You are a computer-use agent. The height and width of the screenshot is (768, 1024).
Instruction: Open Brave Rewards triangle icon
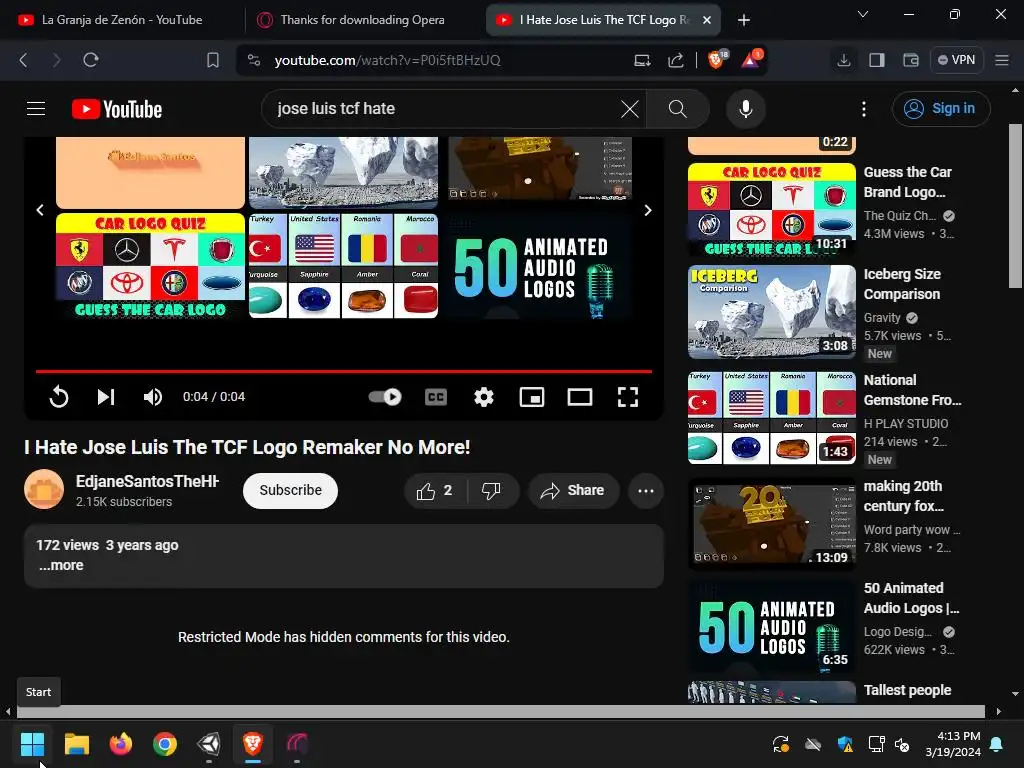751,59
